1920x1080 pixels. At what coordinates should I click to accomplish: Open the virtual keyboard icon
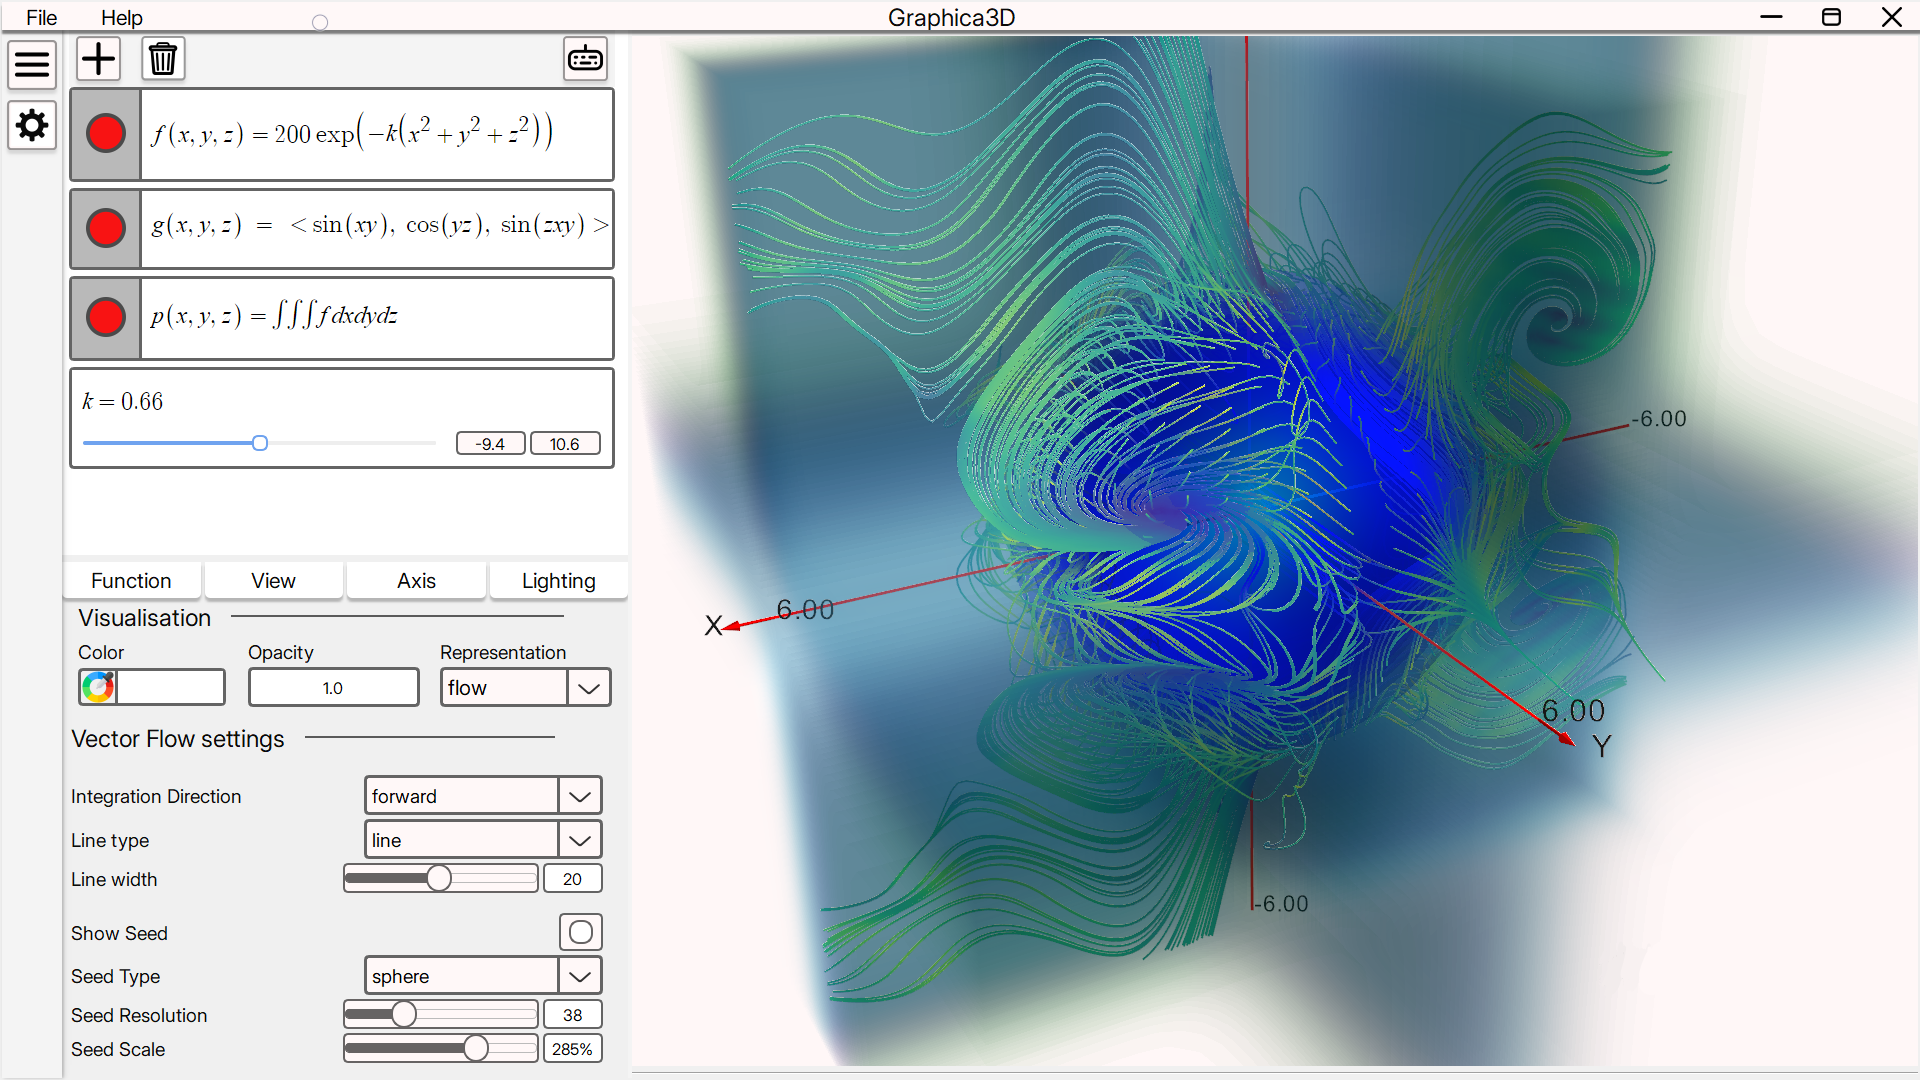click(x=585, y=59)
